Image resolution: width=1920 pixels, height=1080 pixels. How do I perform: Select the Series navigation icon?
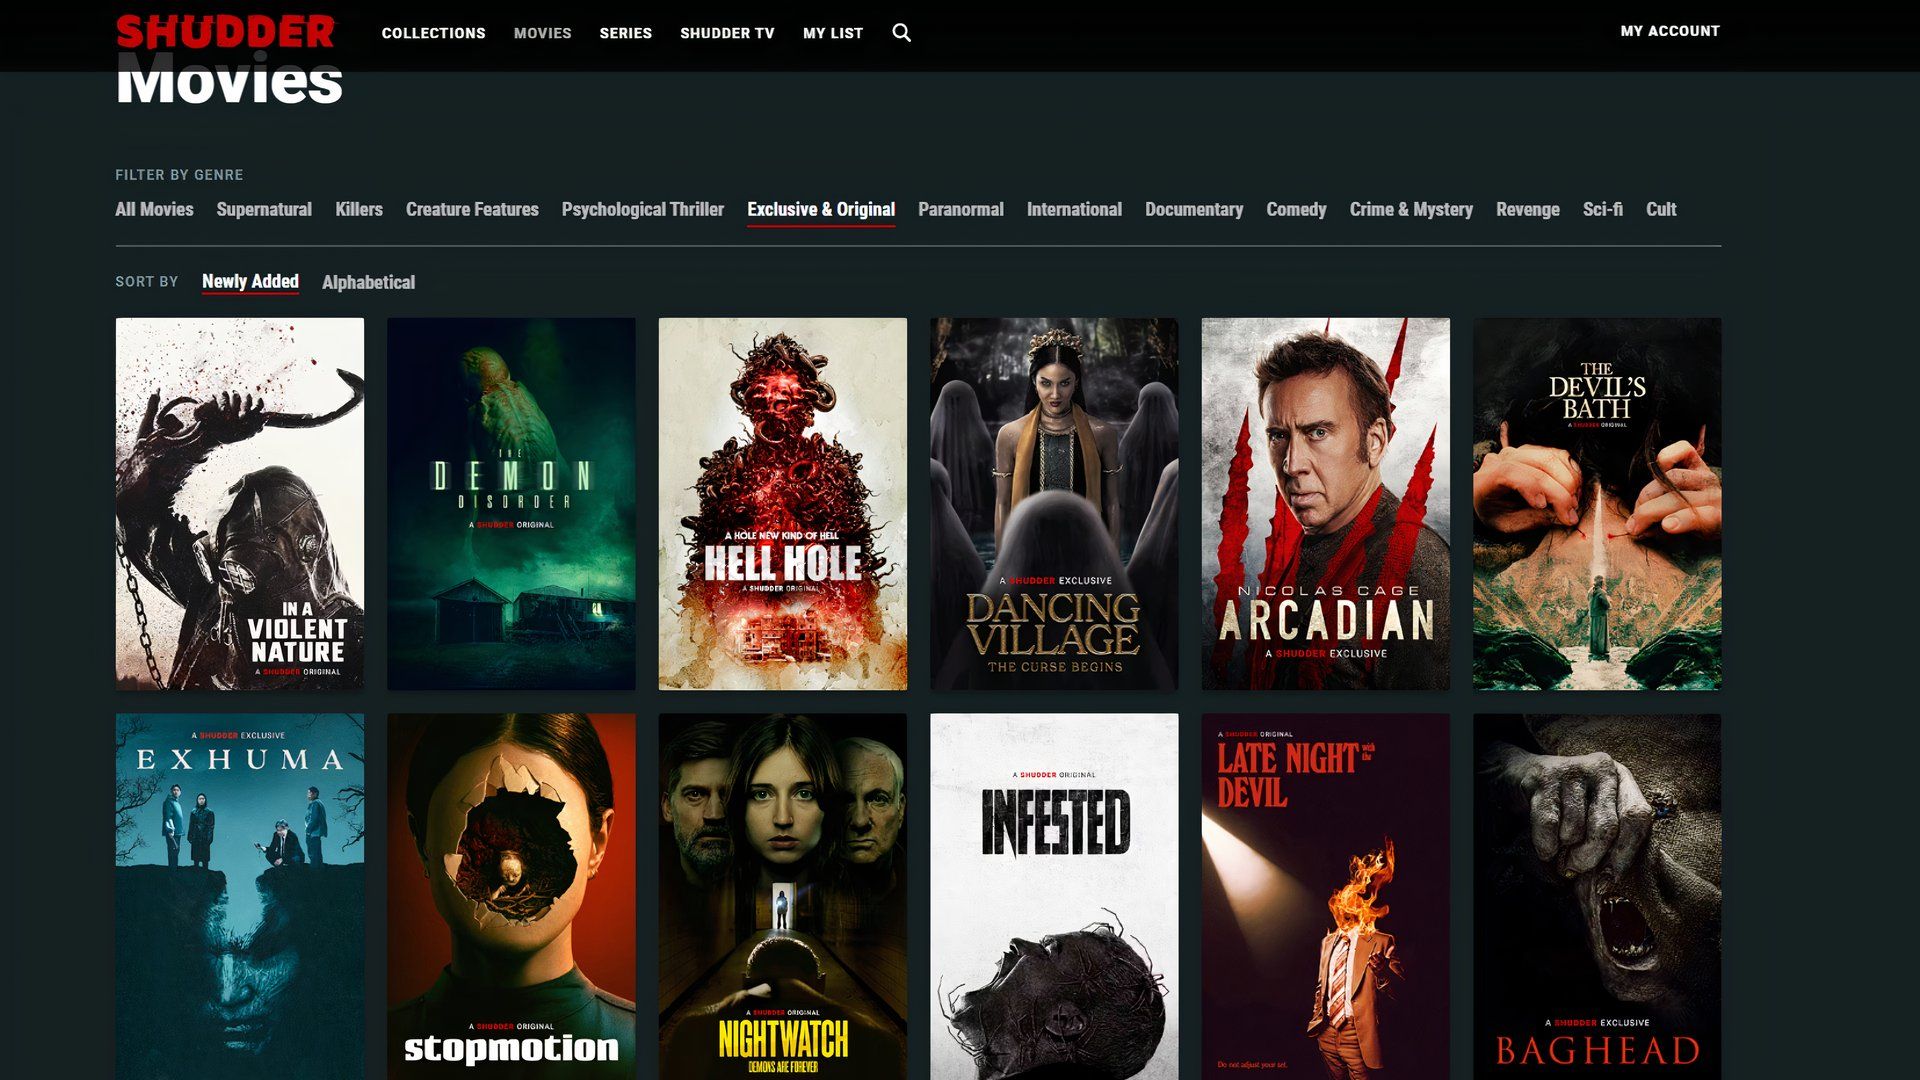click(625, 33)
